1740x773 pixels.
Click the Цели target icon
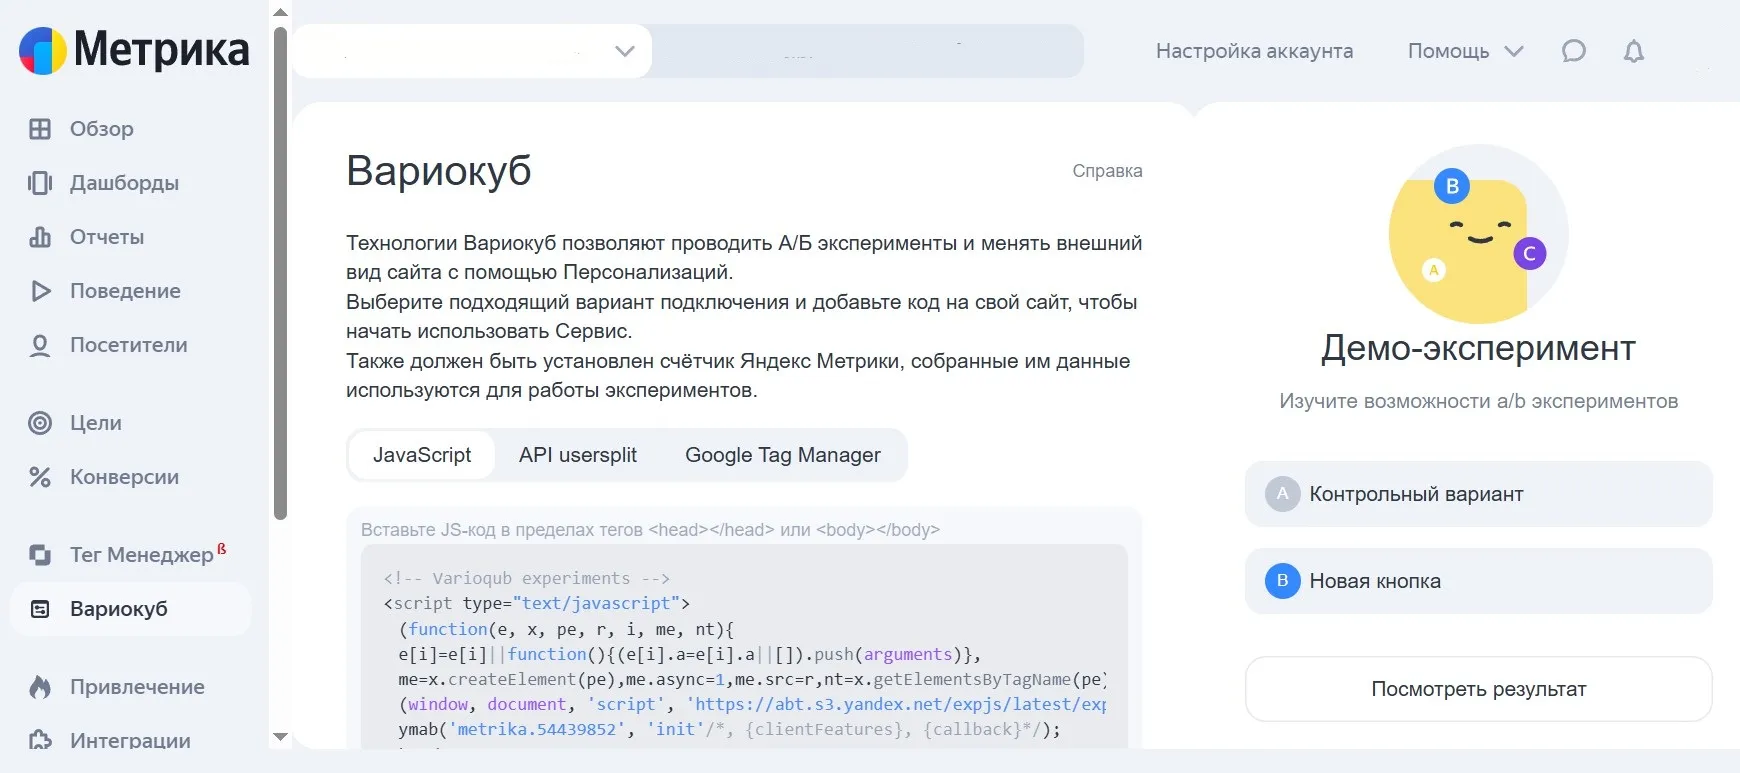coord(40,423)
